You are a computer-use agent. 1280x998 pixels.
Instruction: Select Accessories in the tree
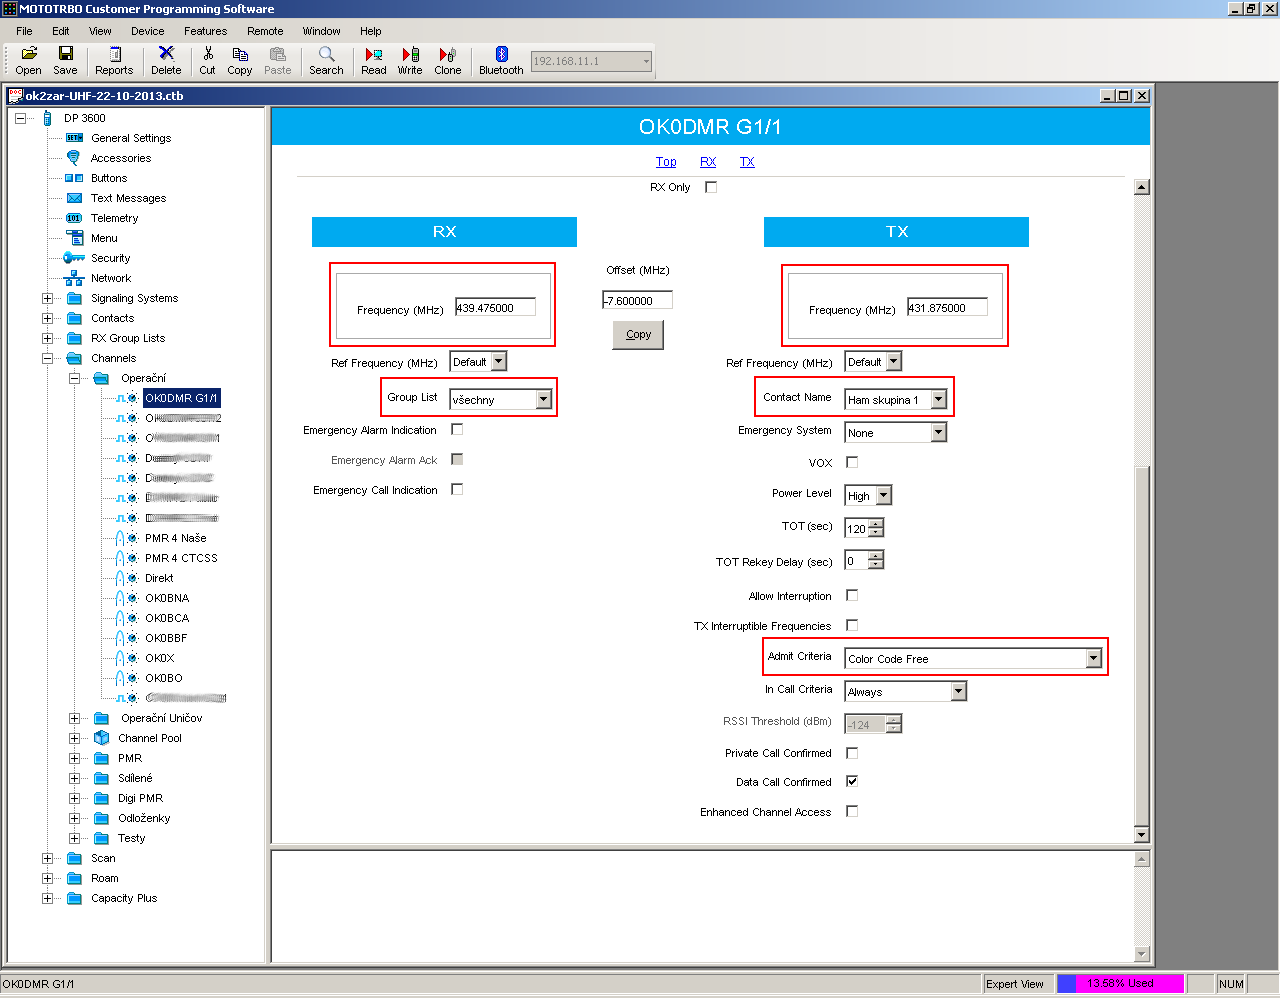pyautogui.click(x=121, y=158)
